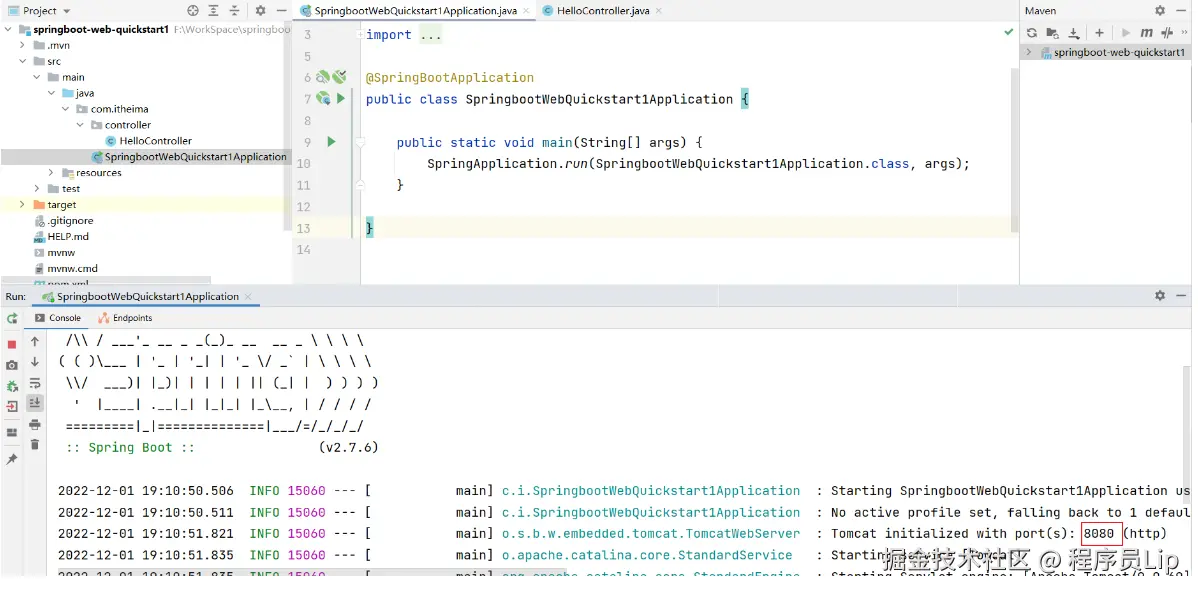Generate sources and update folders in Maven
Viewport: 1198px width, 593px height.
click(x=1053, y=33)
